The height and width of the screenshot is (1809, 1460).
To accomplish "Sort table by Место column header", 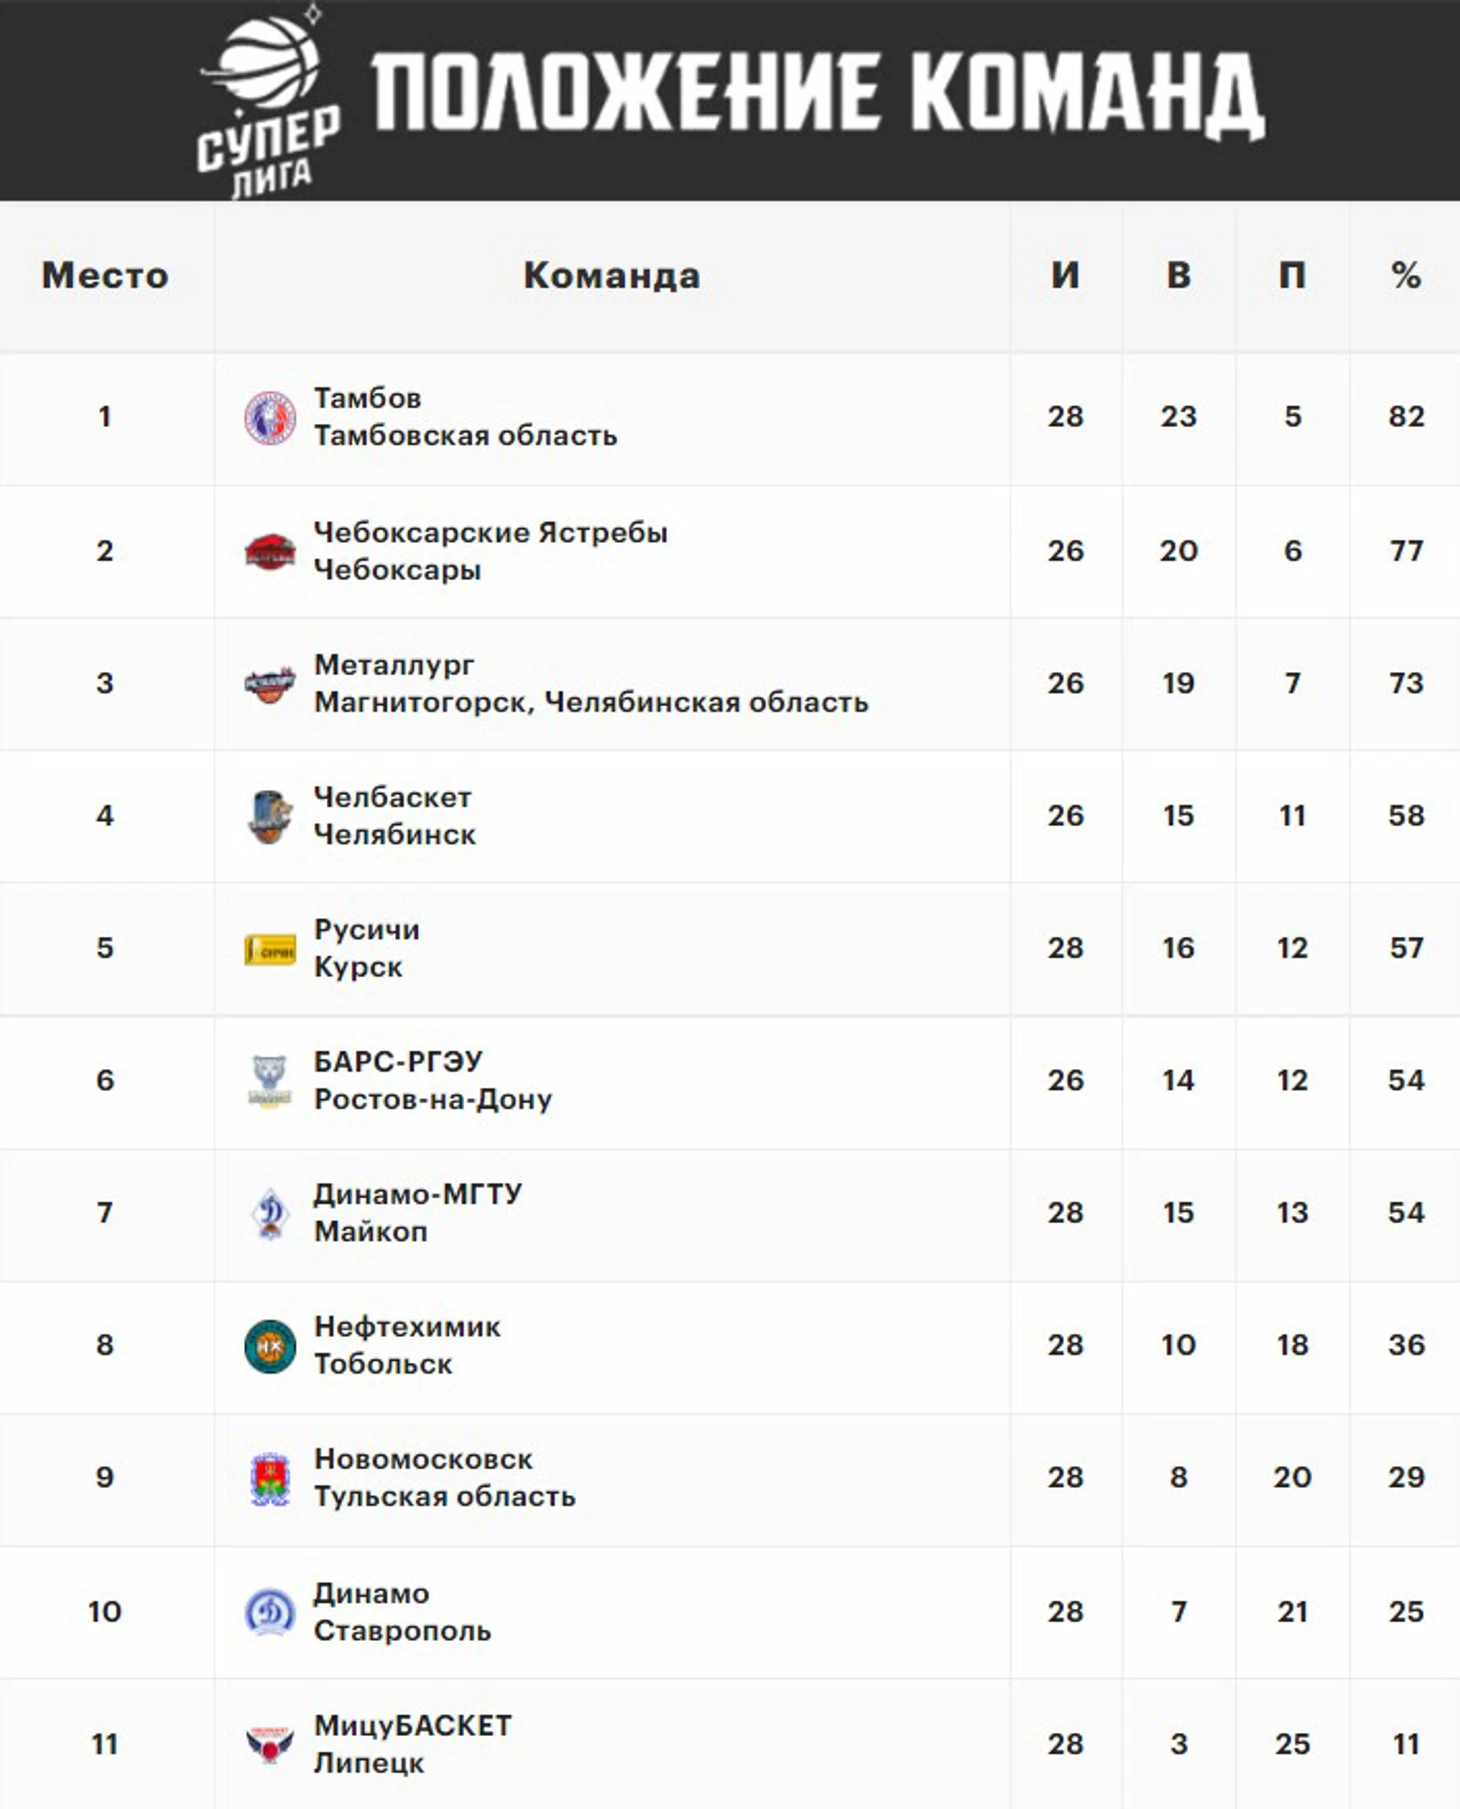I will [105, 275].
